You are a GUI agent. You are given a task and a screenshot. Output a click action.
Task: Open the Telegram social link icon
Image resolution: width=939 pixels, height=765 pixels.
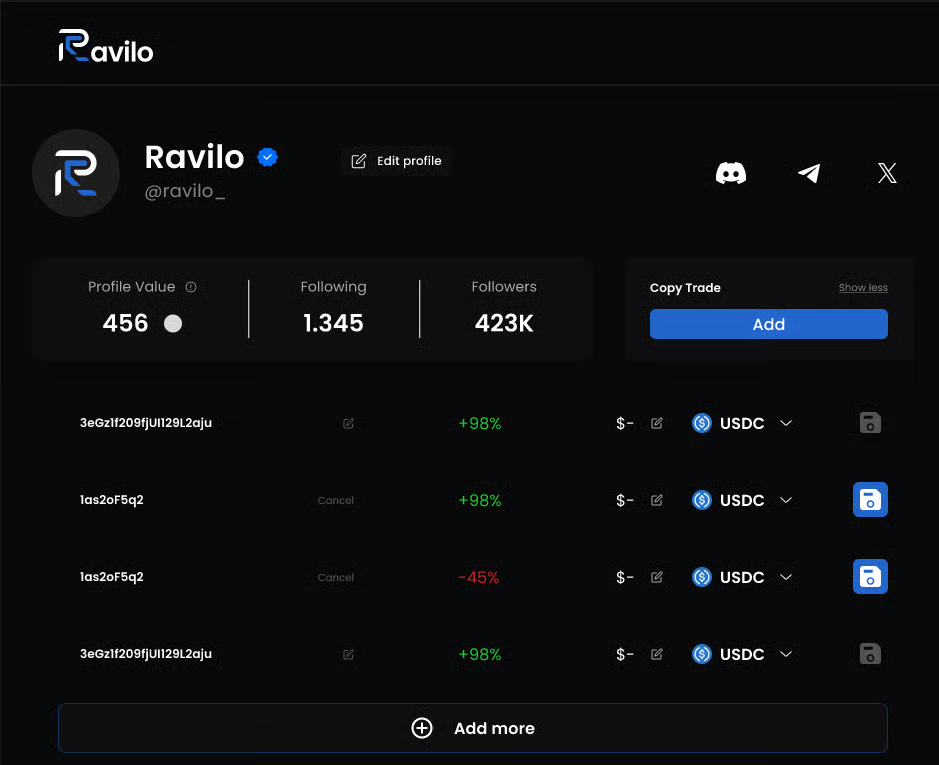click(x=809, y=174)
